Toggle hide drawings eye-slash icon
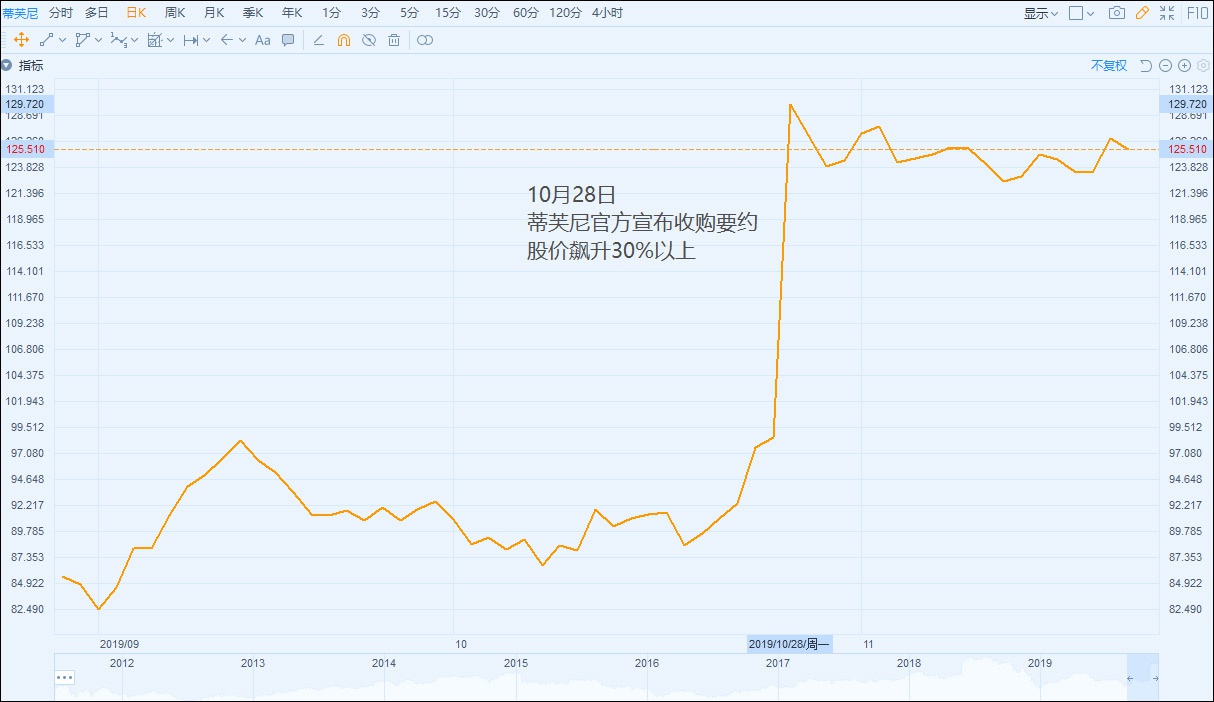 [x=369, y=40]
